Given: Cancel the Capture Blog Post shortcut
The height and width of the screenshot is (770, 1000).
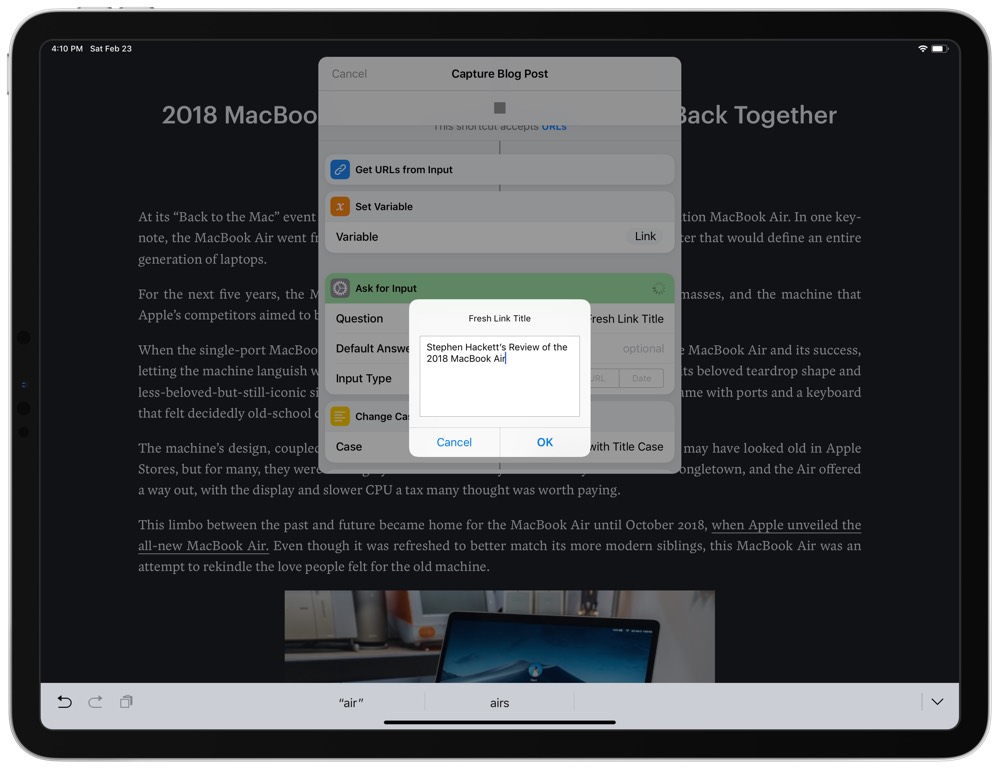Looking at the screenshot, I should click(x=349, y=74).
